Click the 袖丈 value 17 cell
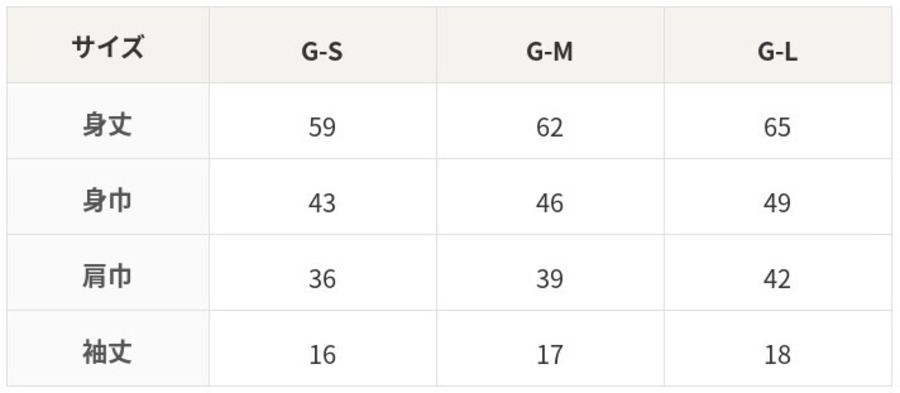 pos(550,348)
